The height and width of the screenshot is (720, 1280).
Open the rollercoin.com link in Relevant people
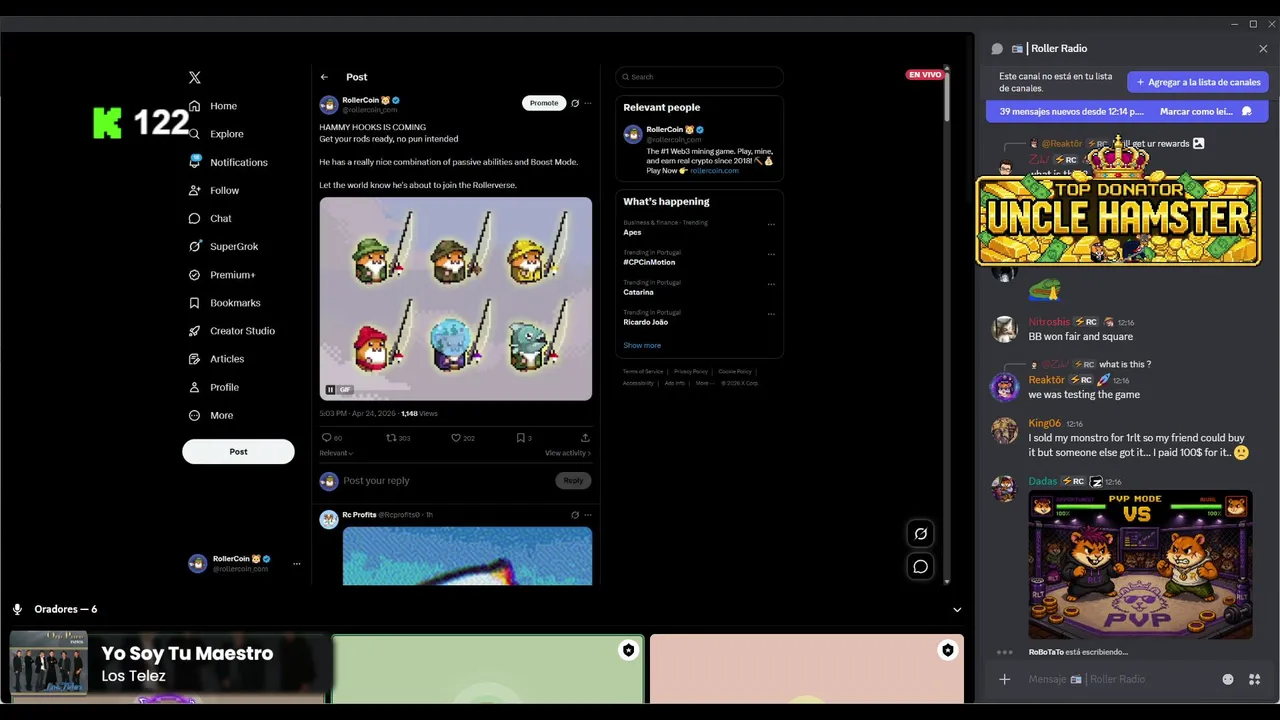[714, 171]
